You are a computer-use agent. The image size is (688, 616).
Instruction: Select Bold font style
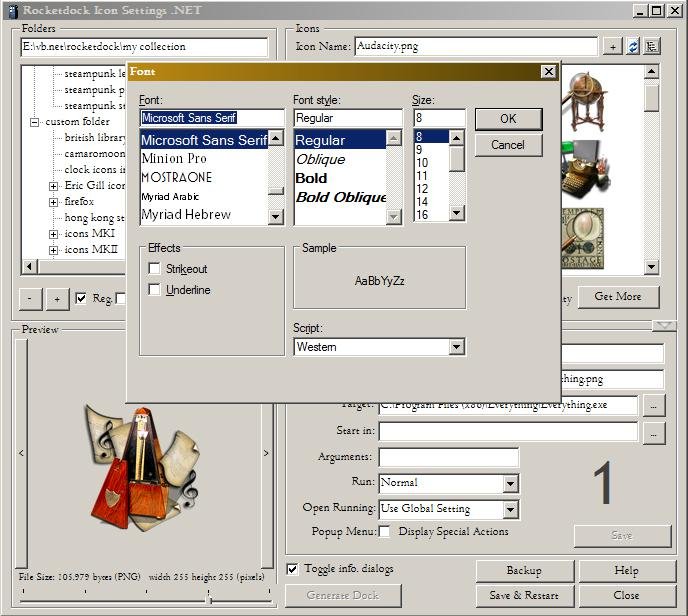click(x=340, y=178)
